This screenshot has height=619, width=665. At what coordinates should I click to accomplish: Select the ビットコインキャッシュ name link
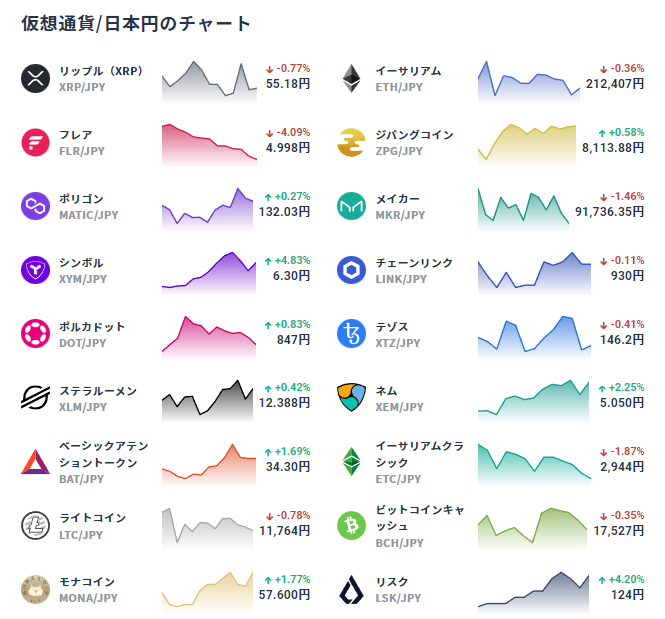[x=420, y=518]
